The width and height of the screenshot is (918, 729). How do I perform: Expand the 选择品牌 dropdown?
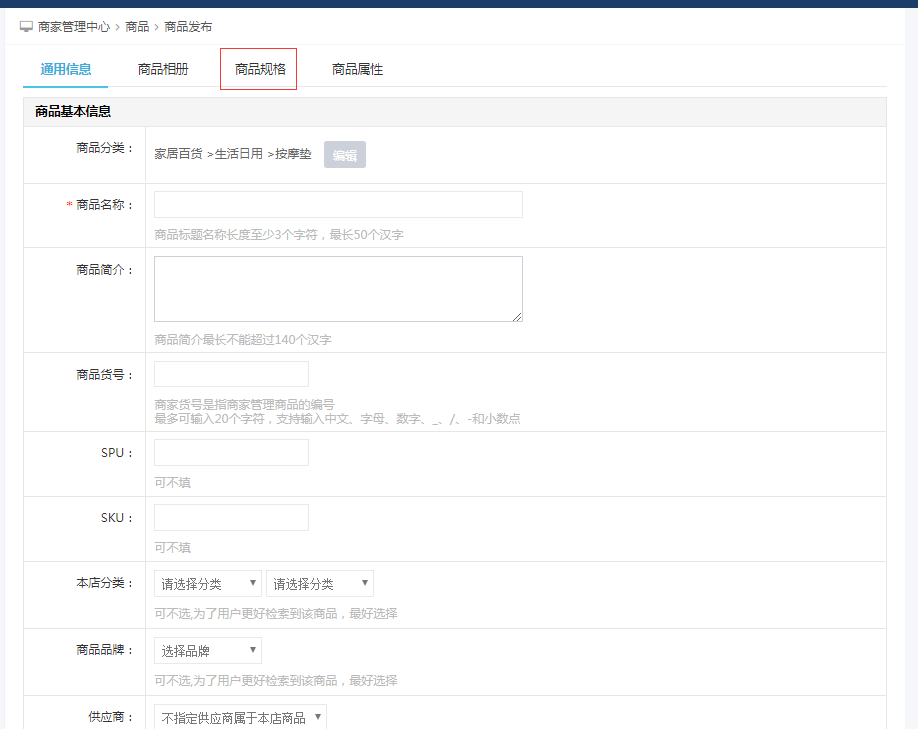tap(208, 651)
